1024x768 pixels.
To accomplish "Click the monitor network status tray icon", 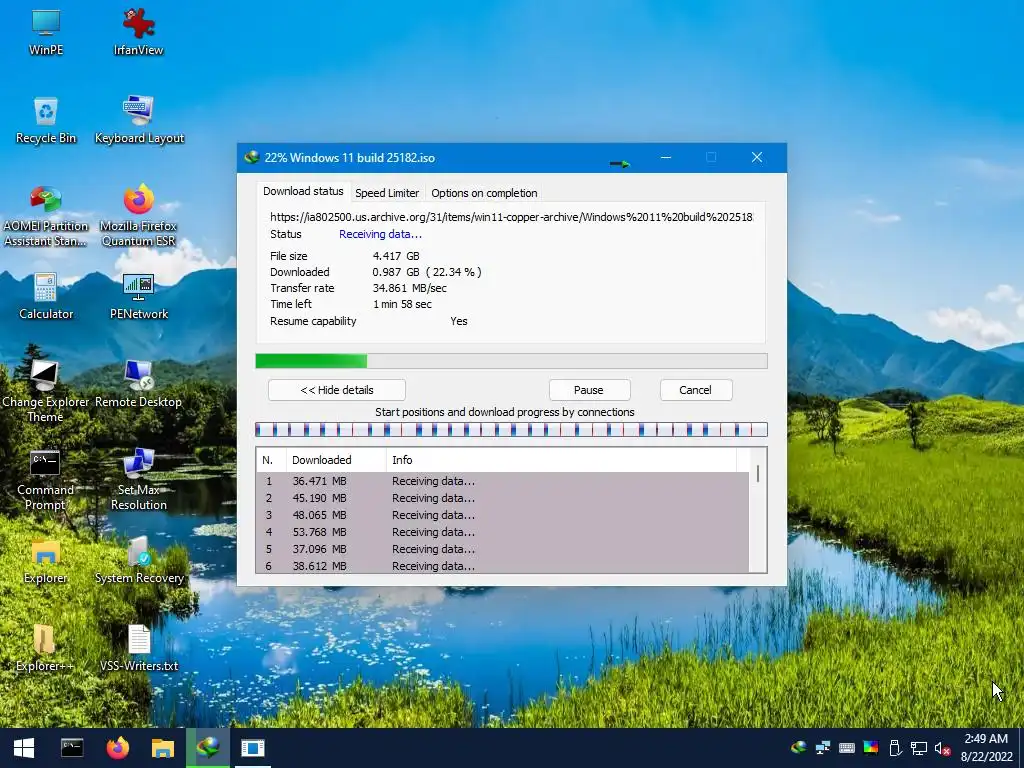I will [919, 748].
